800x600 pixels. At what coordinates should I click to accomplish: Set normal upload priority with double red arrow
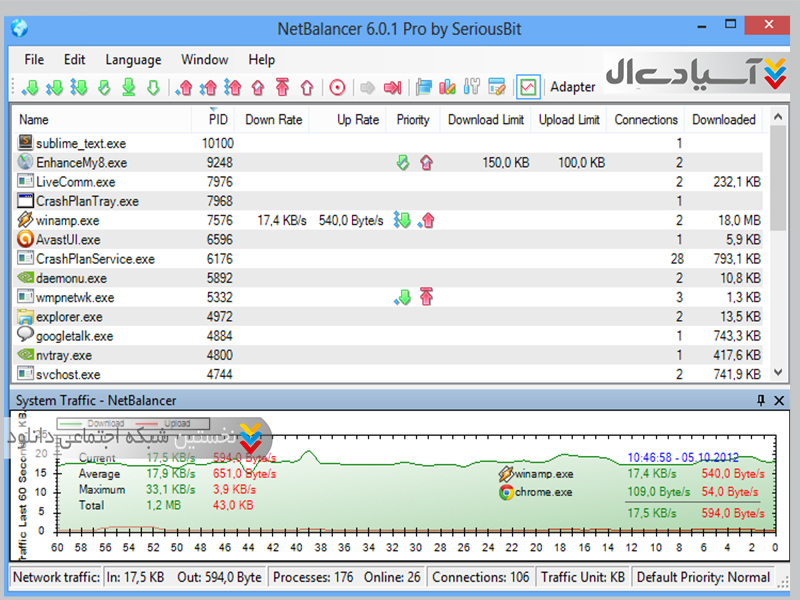(208, 88)
